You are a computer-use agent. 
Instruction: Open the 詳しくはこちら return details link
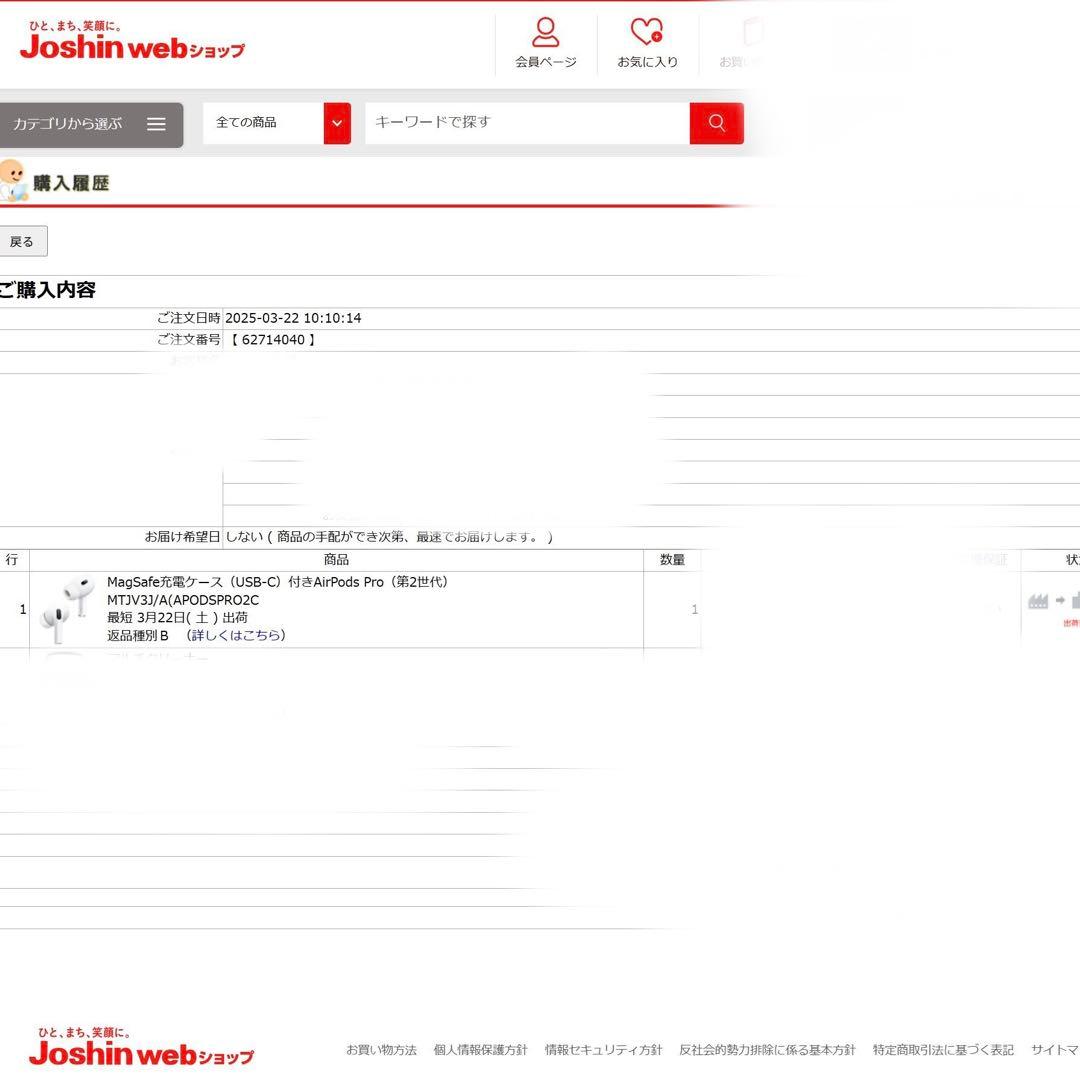pos(238,635)
